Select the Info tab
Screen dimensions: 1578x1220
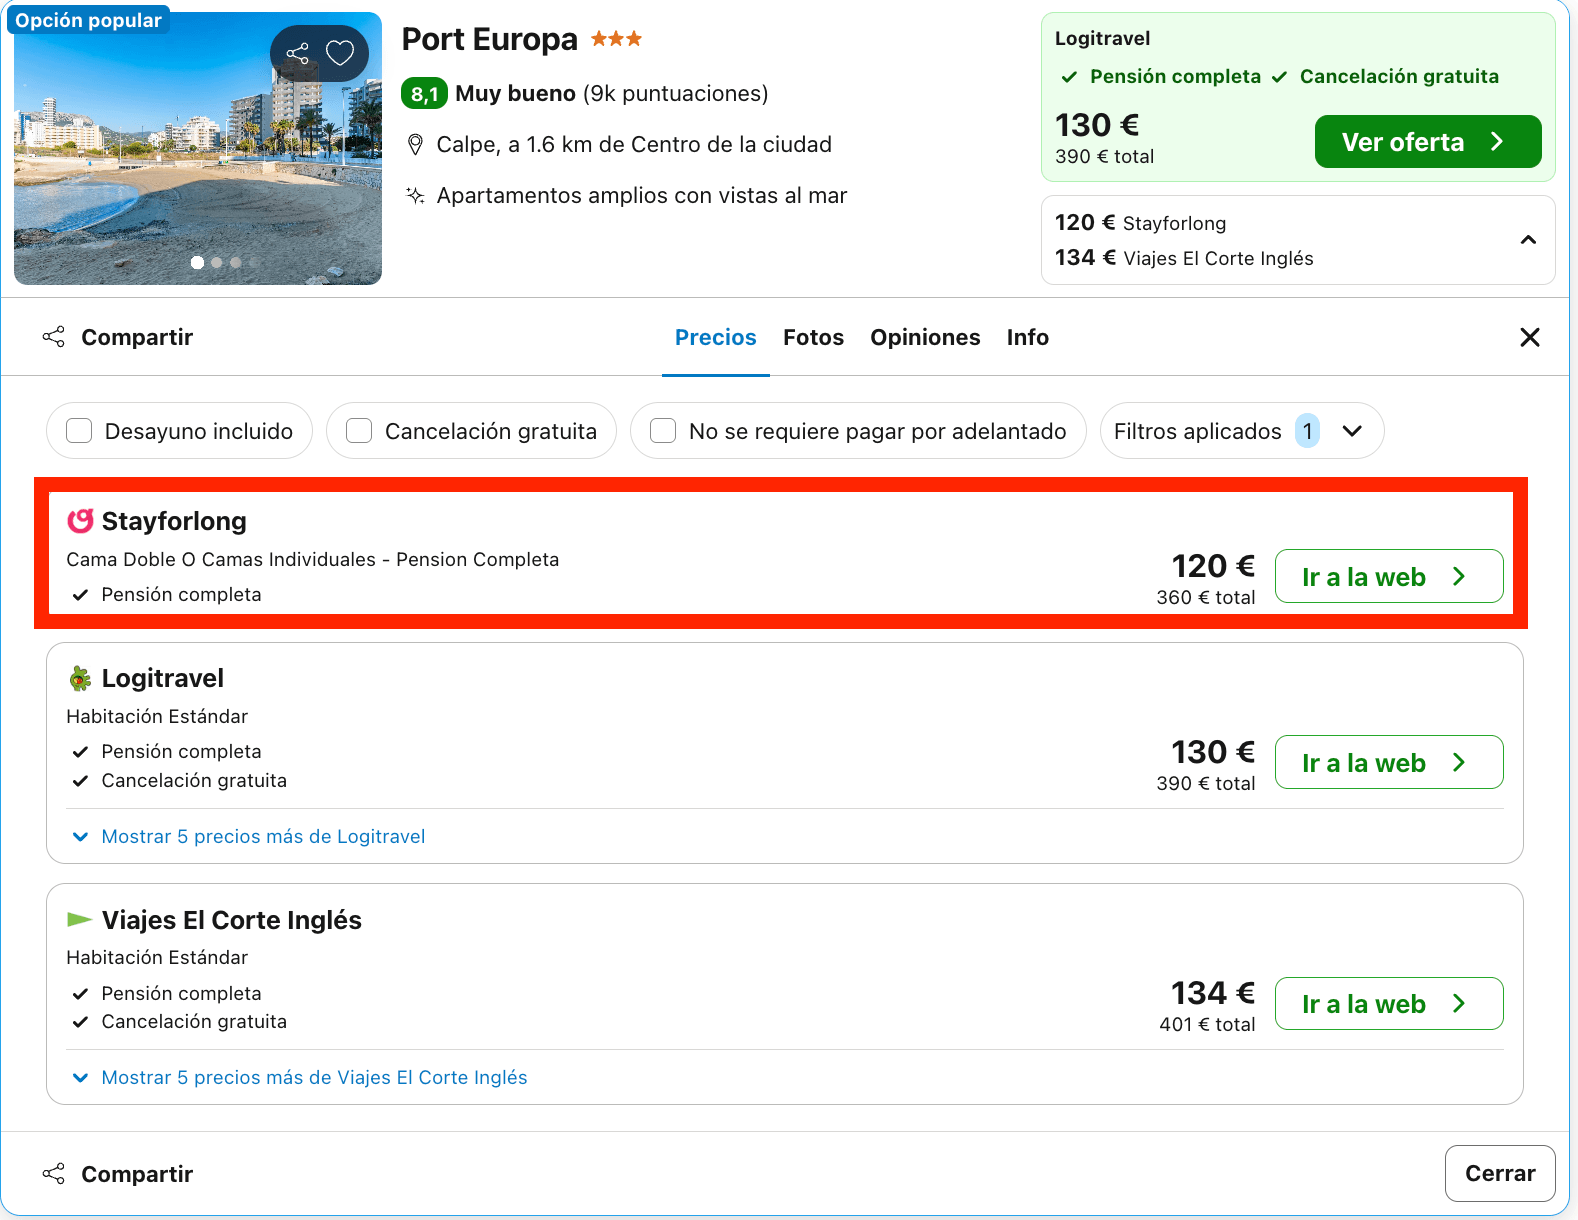(1027, 338)
